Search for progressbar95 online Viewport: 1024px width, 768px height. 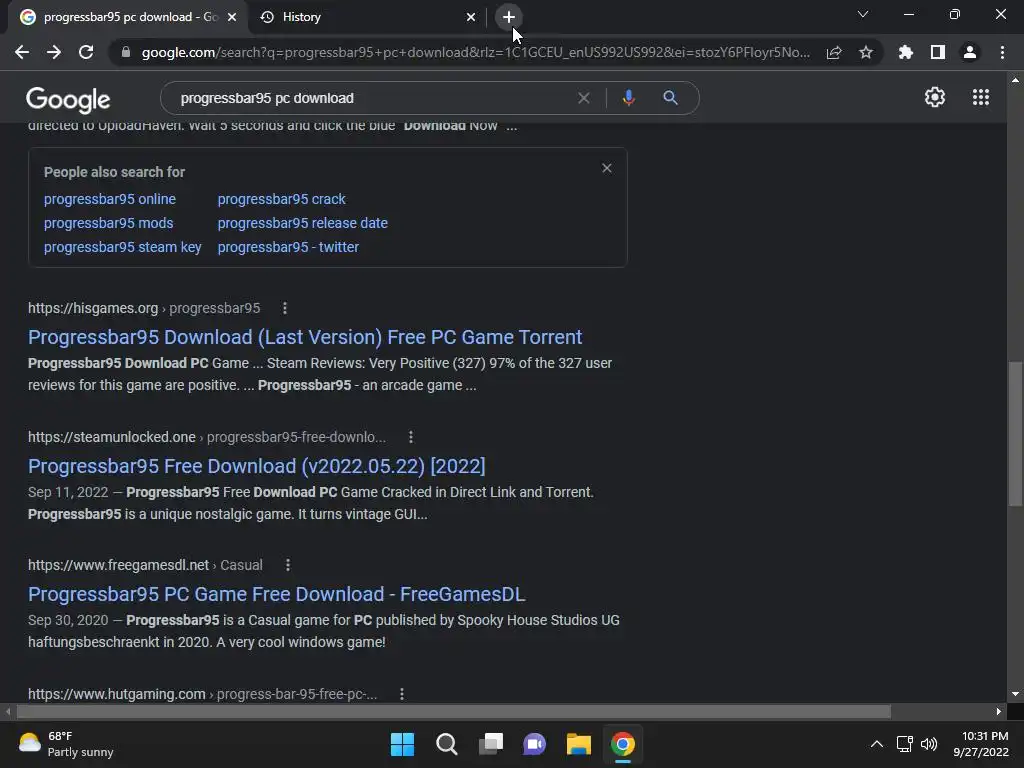point(110,199)
